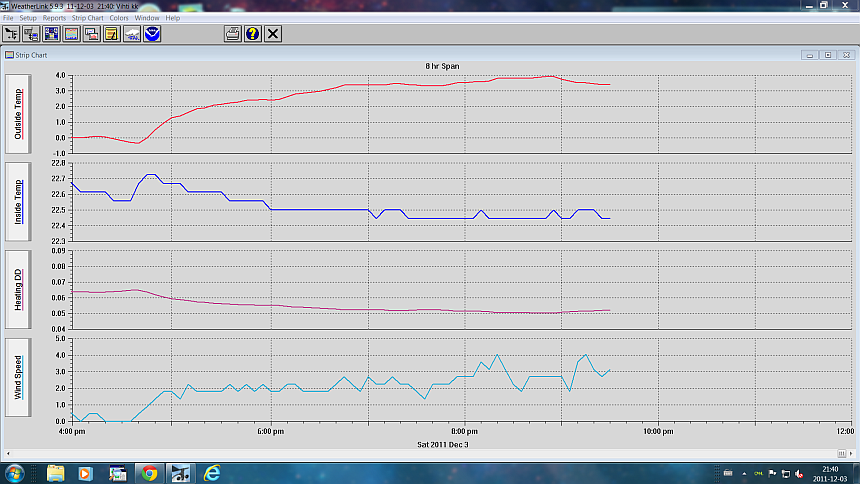The image size is (860, 484).
Task: Open the Colors menu
Action: coord(119,18)
